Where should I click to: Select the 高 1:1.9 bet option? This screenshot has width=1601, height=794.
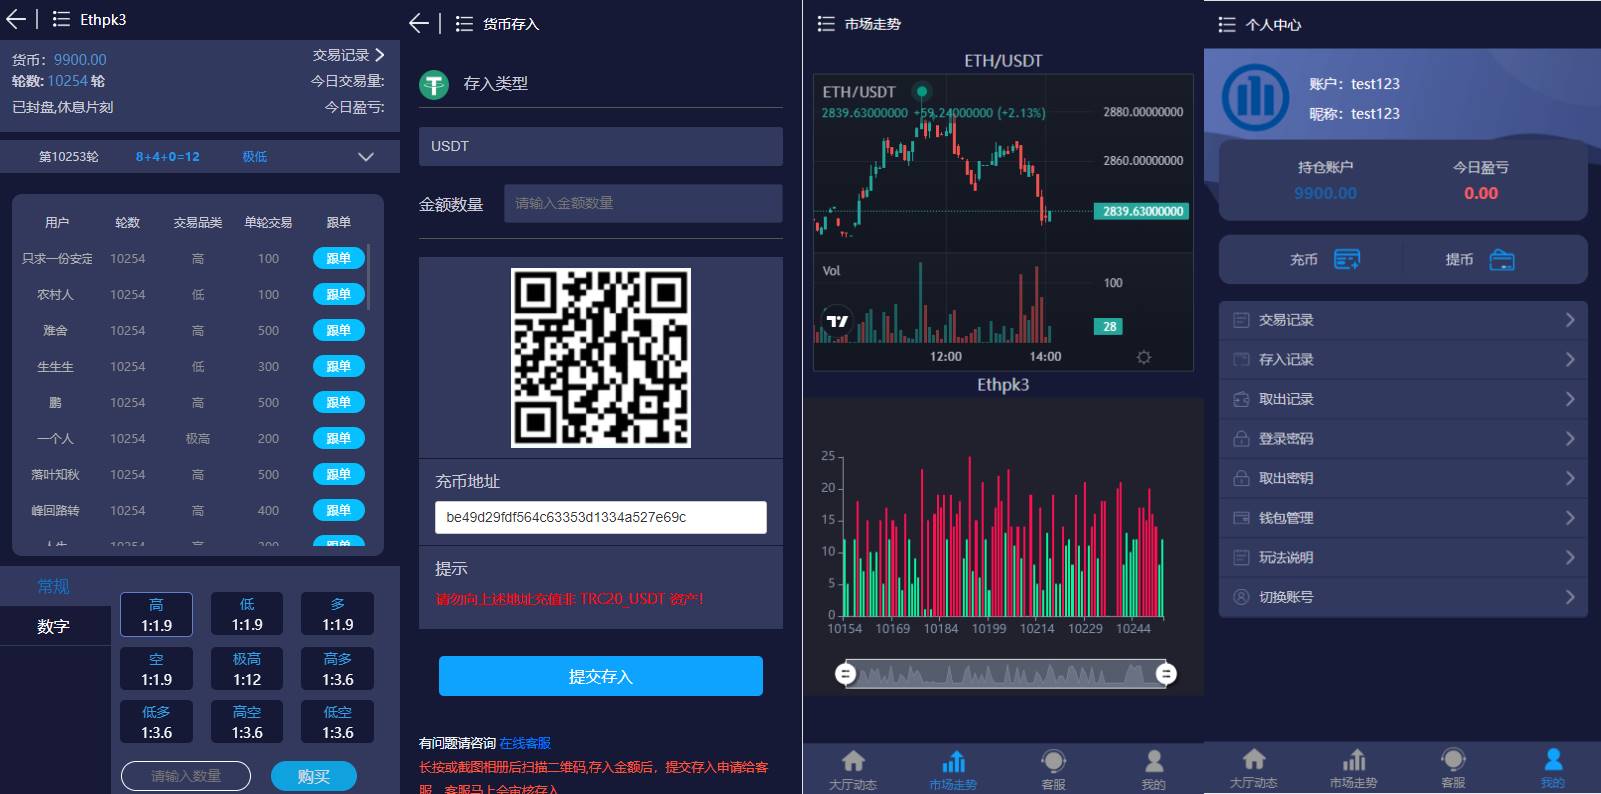(157, 615)
